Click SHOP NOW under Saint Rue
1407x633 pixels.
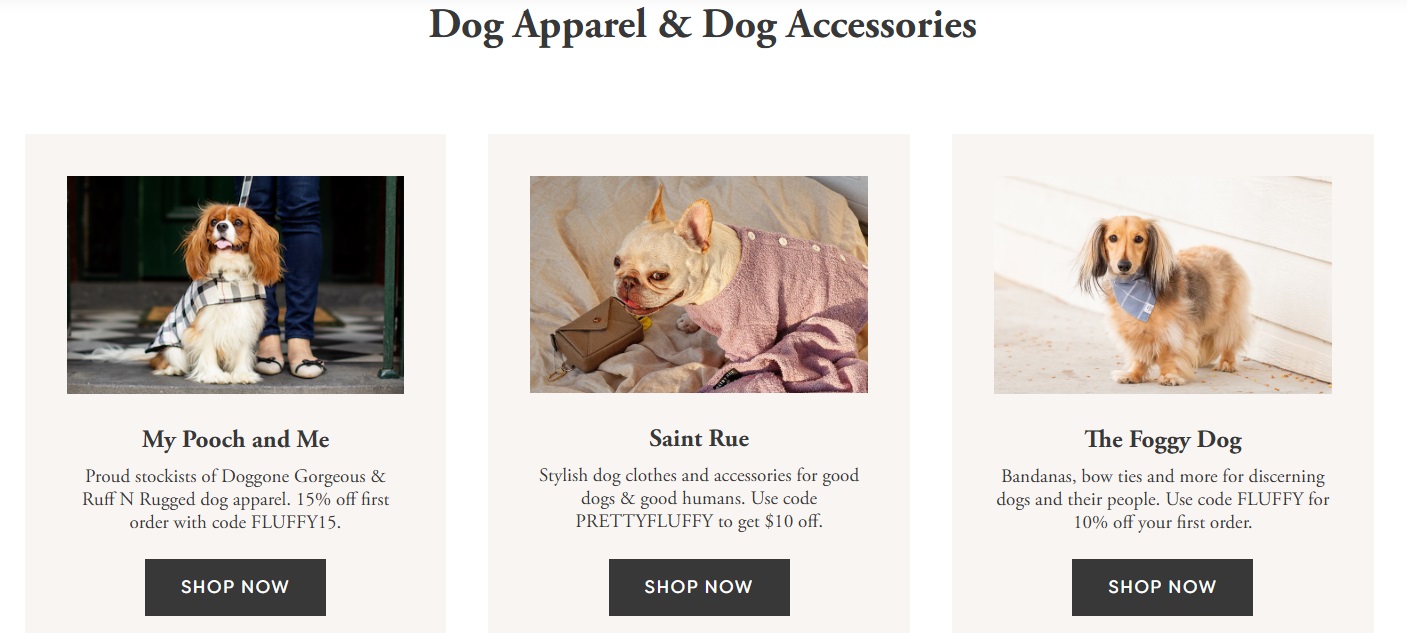[699, 587]
